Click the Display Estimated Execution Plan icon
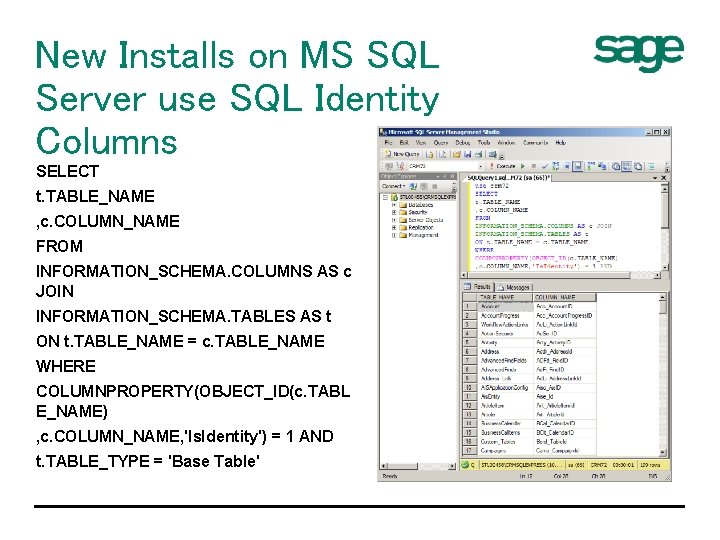720x540 pixels. tap(556, 166)
